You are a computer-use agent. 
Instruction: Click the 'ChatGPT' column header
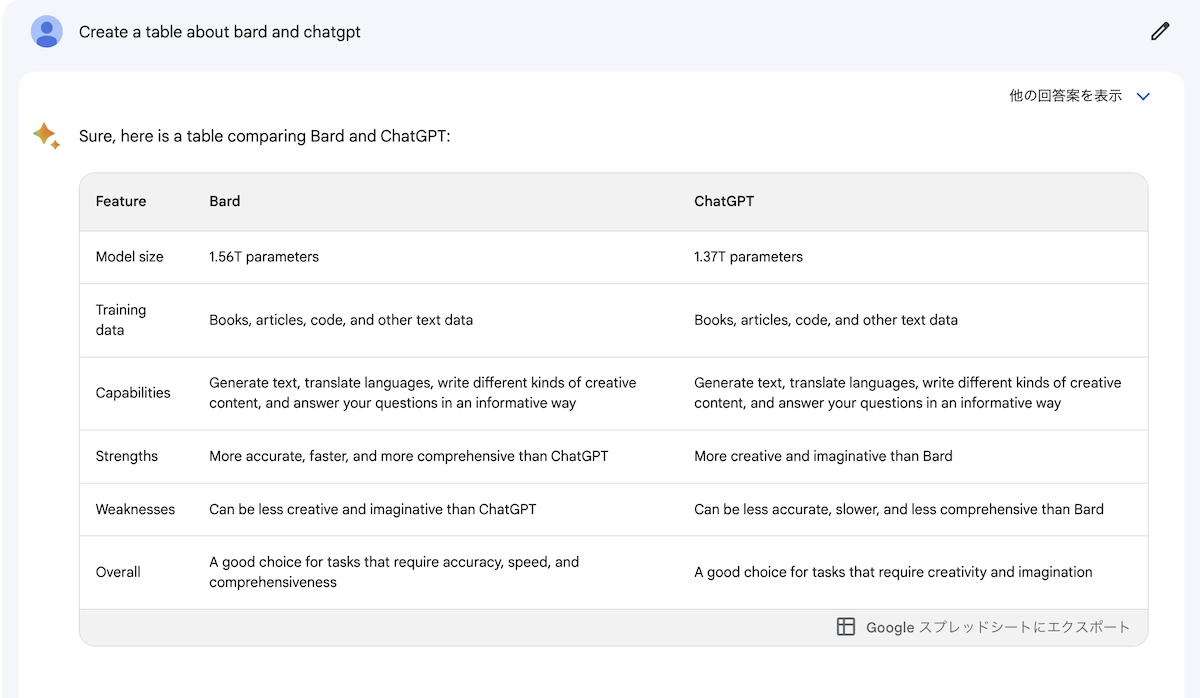724,201
